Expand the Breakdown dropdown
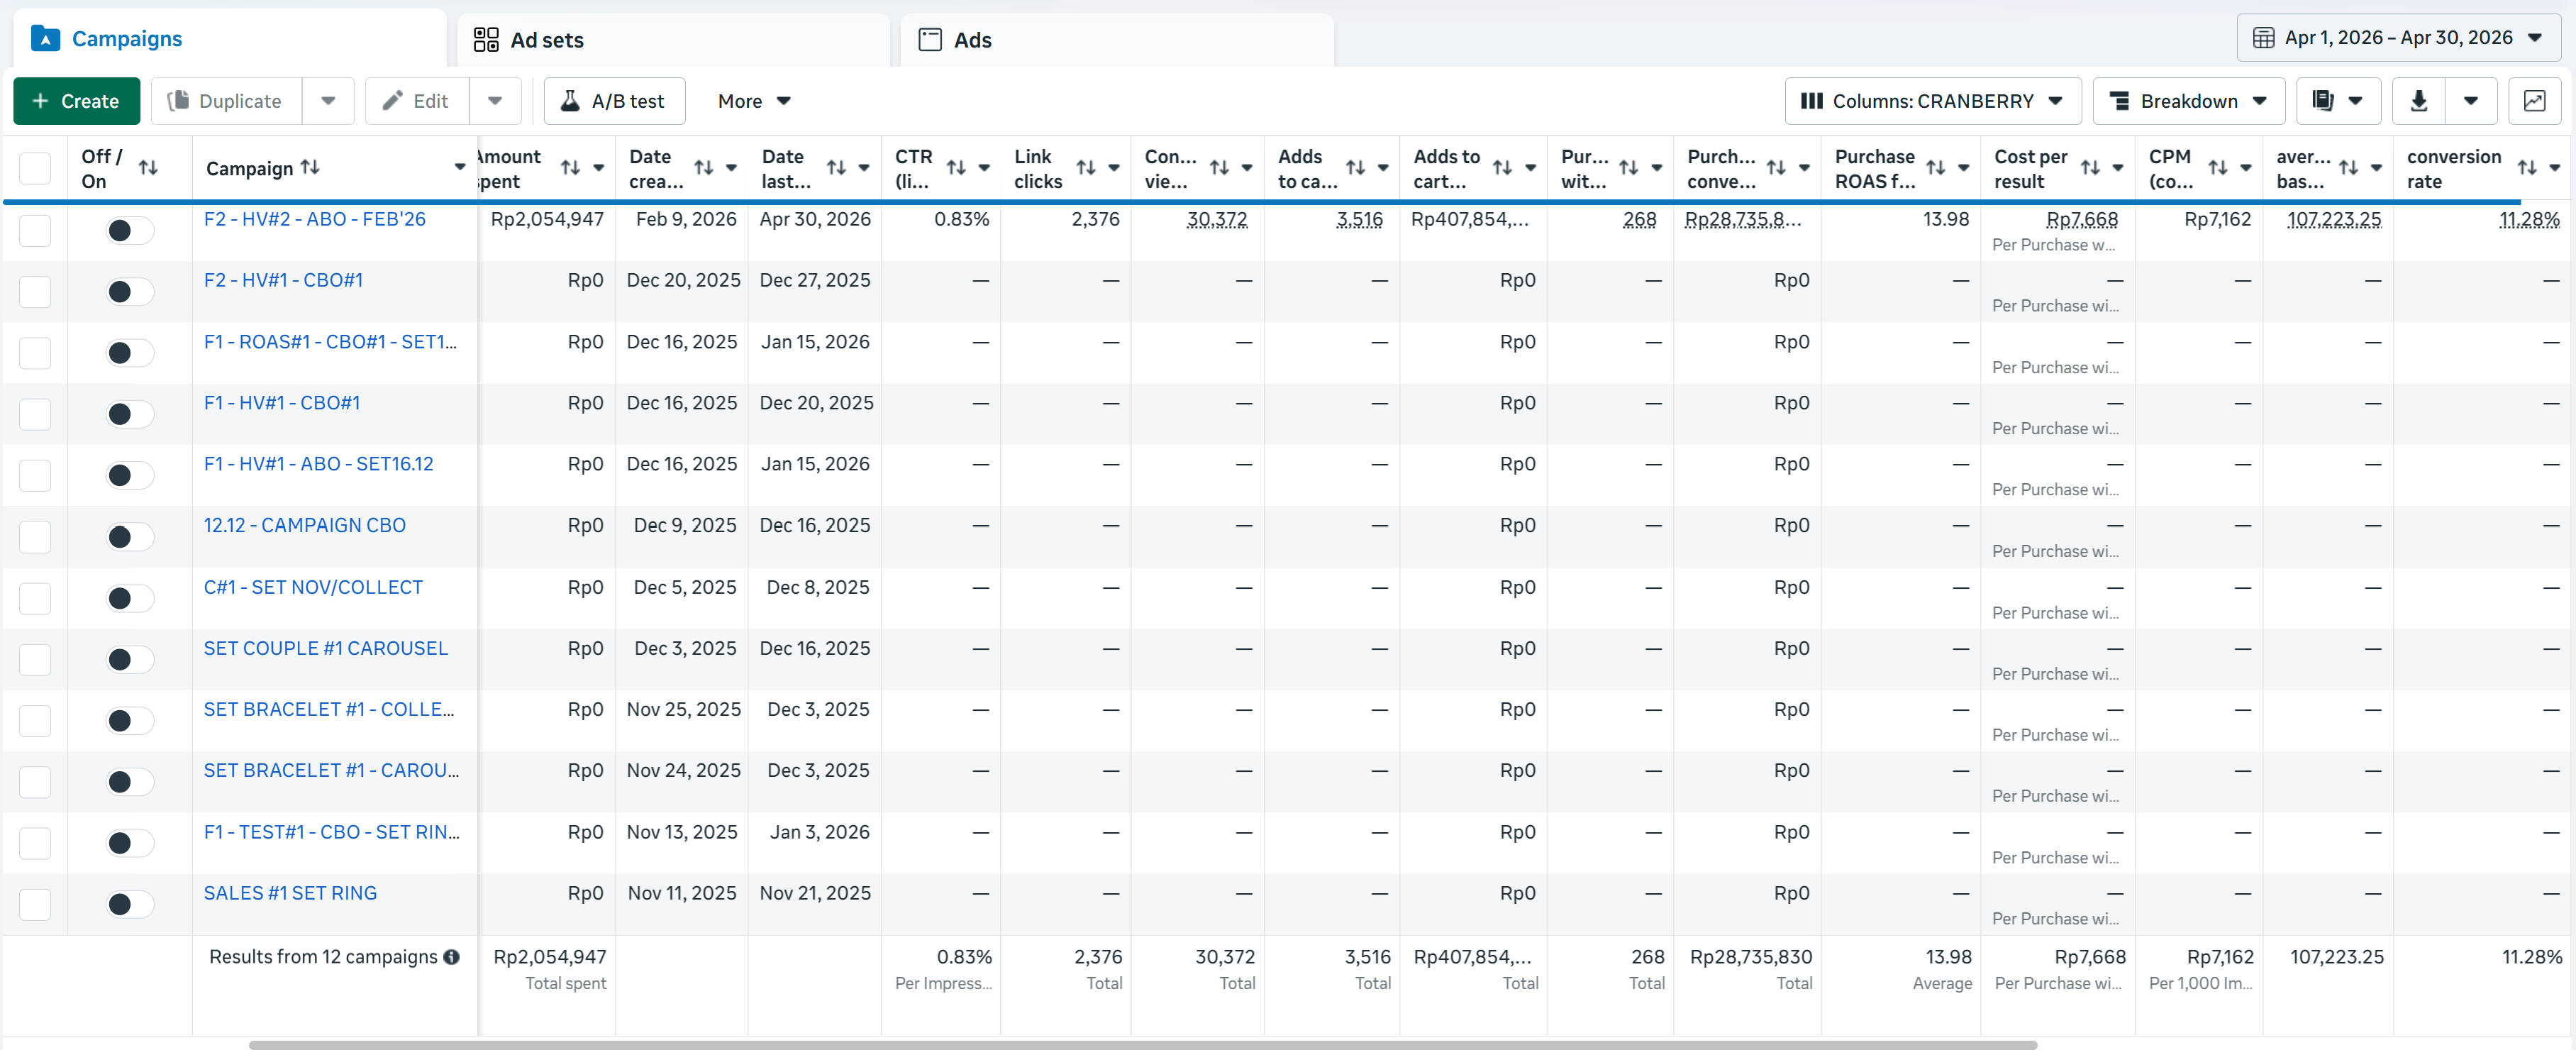Viewport: 2576px width, 1050px height. pyautogui.click(x=2188, y=101)
